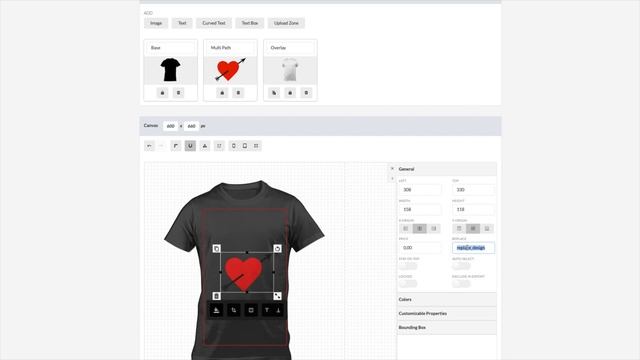Click the canvas height field showing 660
640x360 pixels.
[x=191, y=126]
